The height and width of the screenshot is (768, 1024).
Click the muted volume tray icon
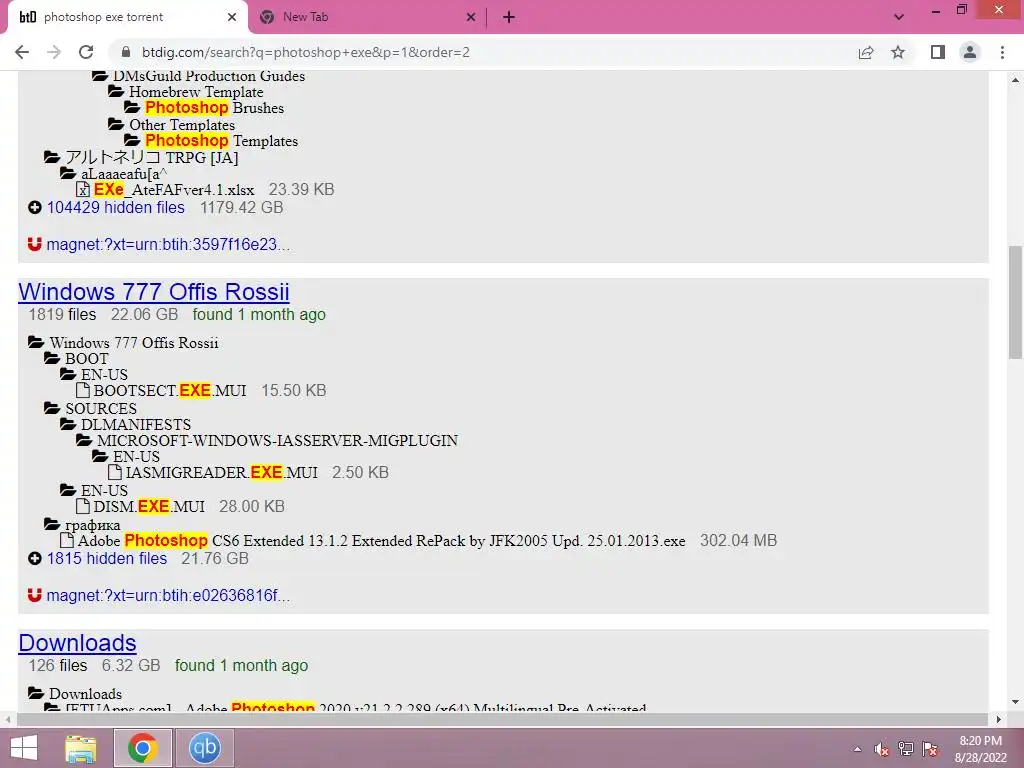tap(882, 749)
